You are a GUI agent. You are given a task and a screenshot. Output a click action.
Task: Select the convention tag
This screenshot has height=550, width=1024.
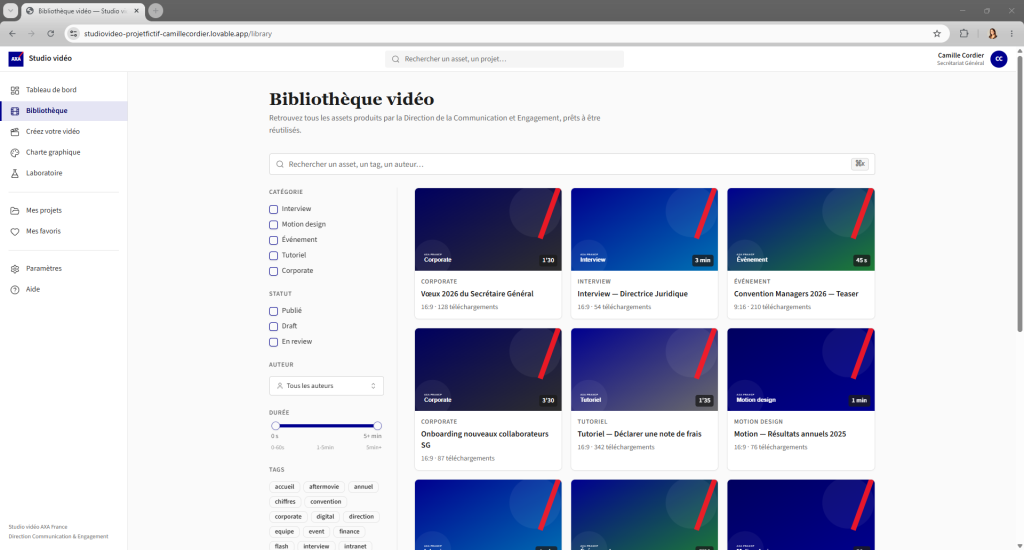click(x=325, y=502)
